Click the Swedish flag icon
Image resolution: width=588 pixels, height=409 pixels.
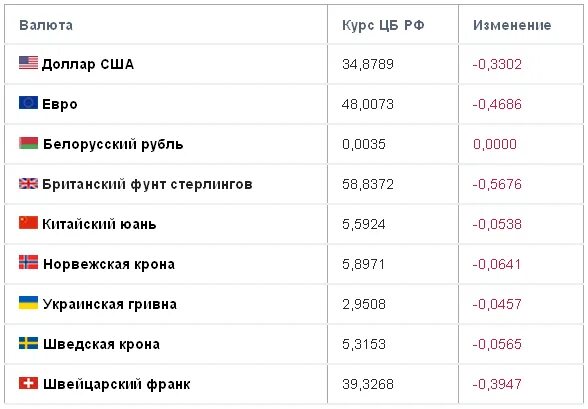click(28, 343)
